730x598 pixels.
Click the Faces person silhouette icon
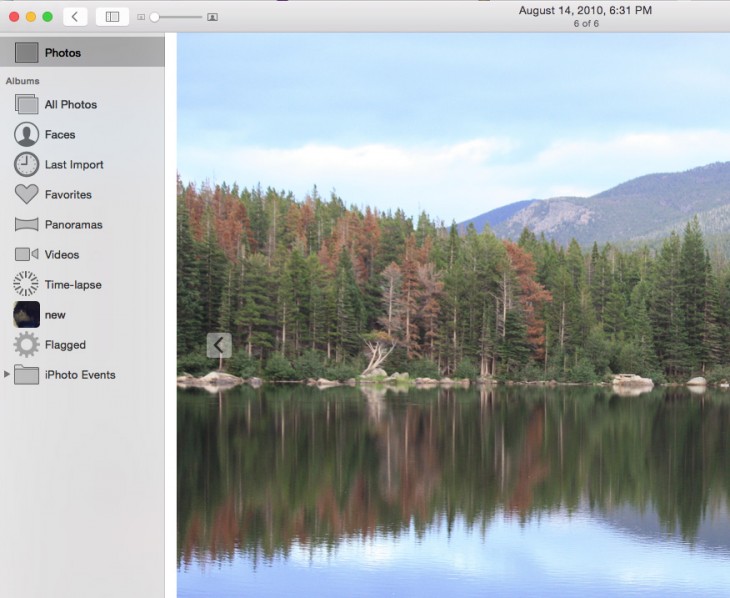[x=27, y=135]
